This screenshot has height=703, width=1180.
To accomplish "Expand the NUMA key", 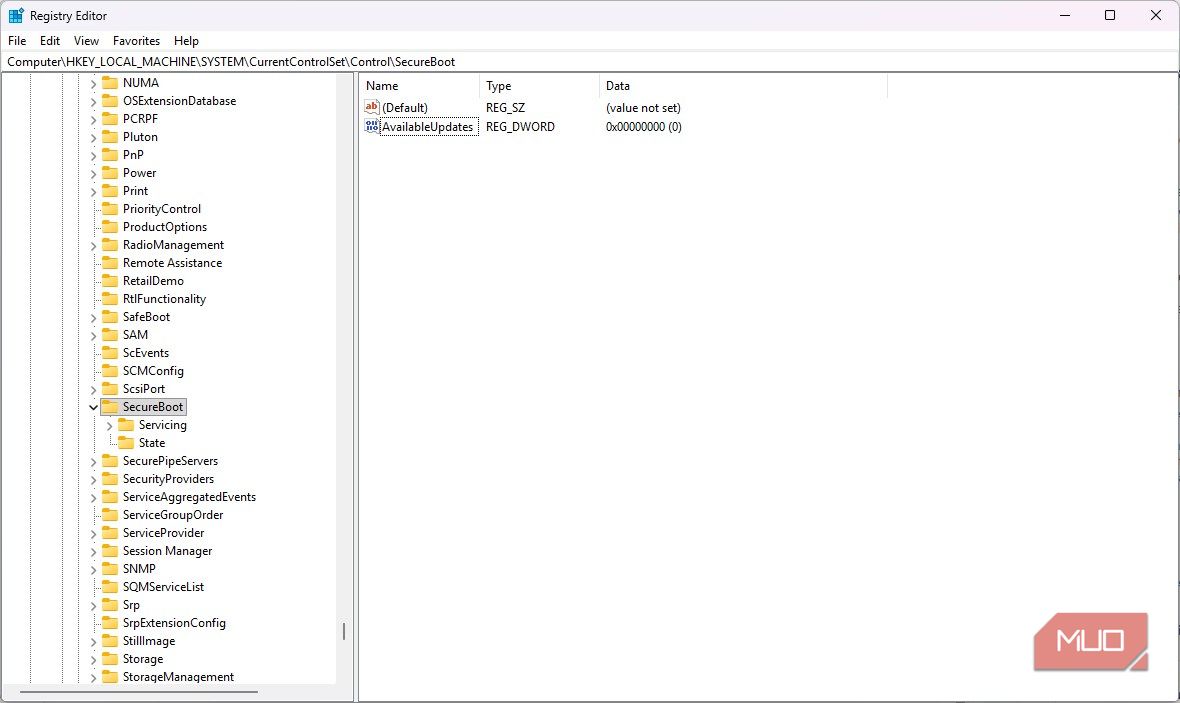I will 93,83.
